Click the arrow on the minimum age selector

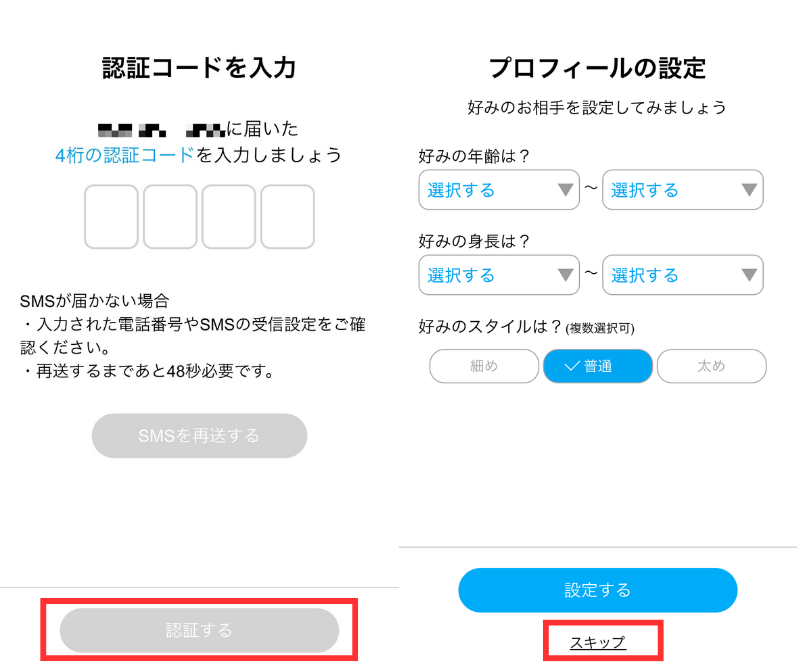point(566,190)
